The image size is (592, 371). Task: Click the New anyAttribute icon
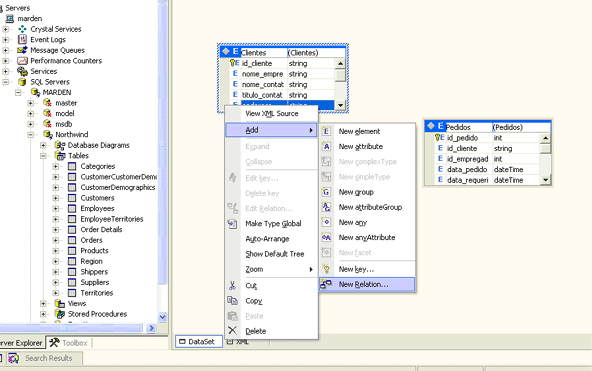pyautogui.click(x=326, y=237)
